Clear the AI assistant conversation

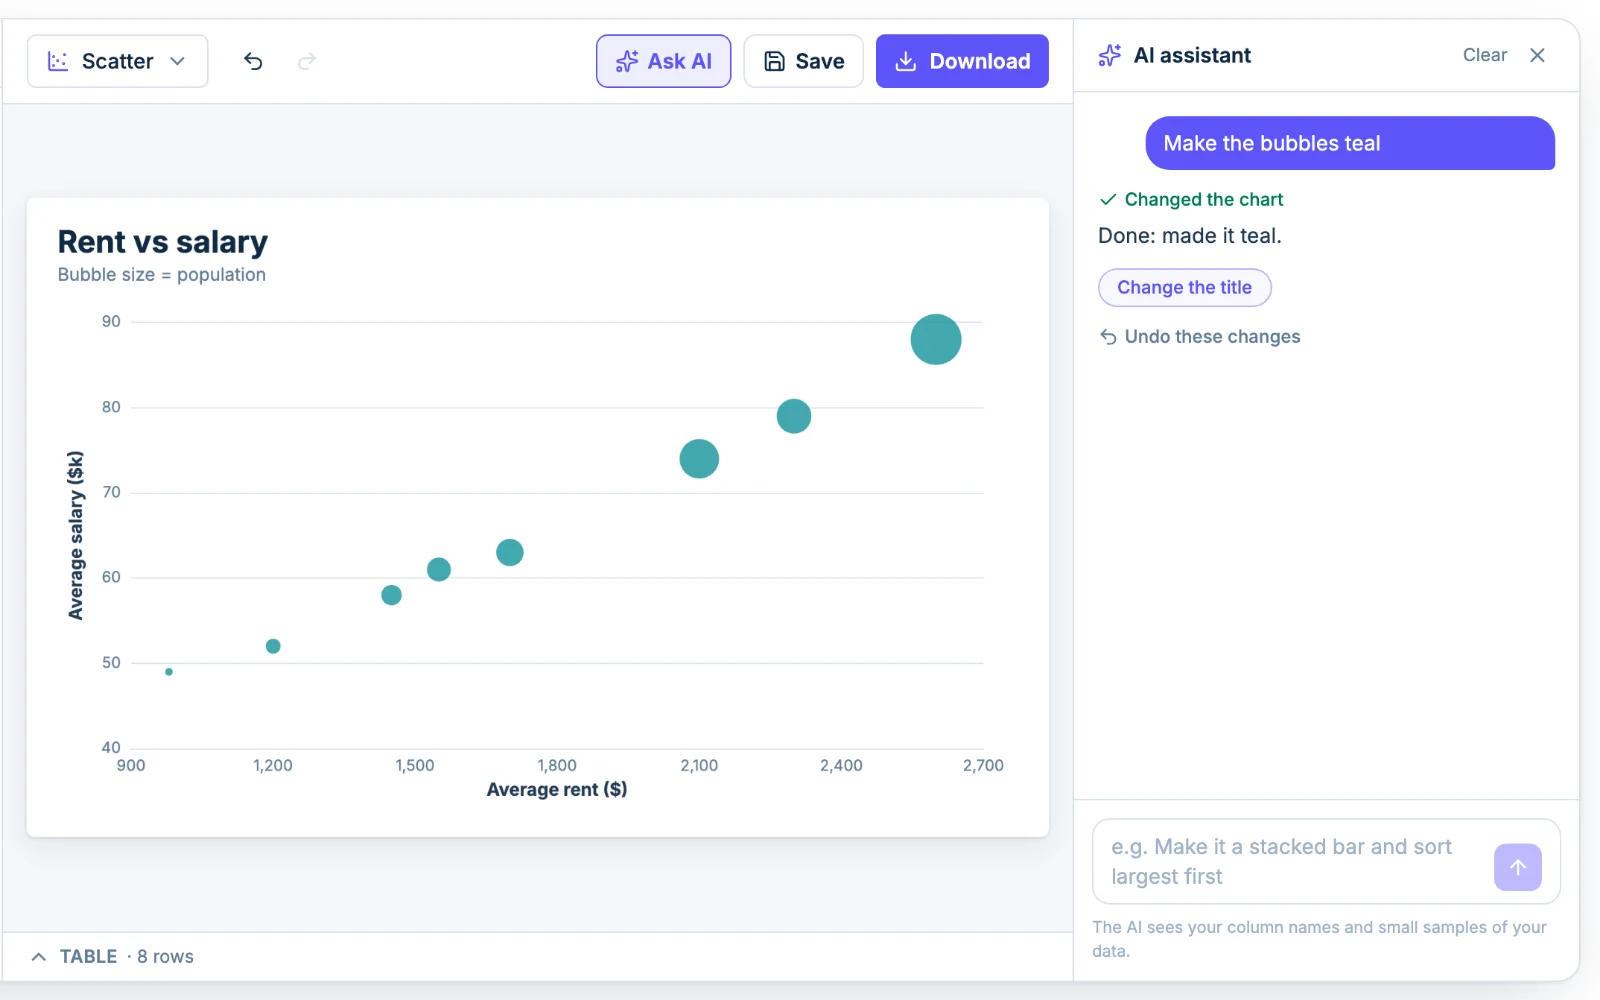(1484, 55)
